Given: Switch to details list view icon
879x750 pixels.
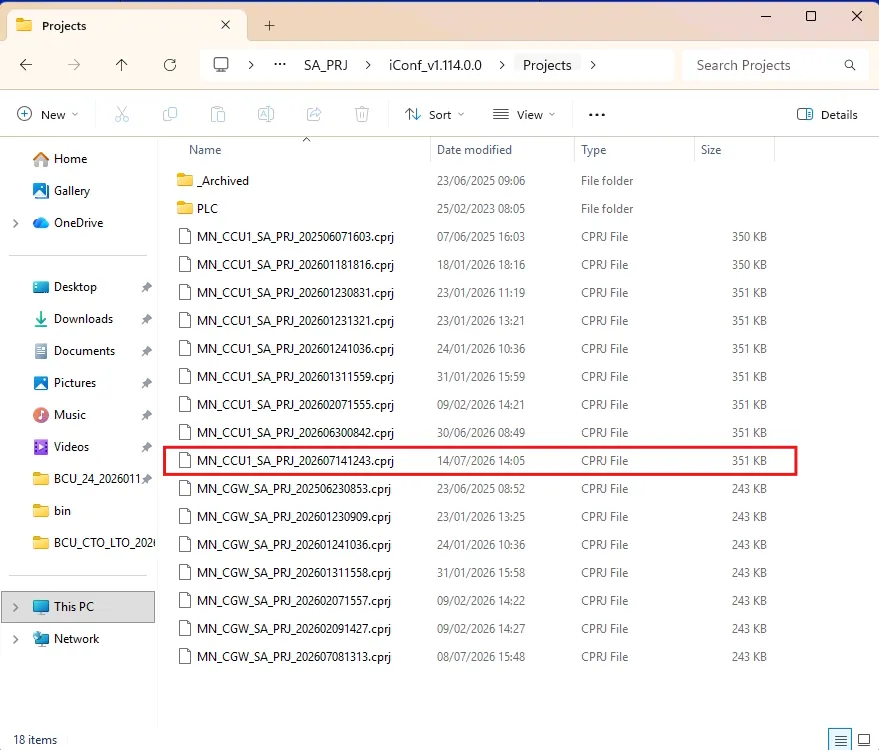Looking at the screenshot, I should click(840, 740).
